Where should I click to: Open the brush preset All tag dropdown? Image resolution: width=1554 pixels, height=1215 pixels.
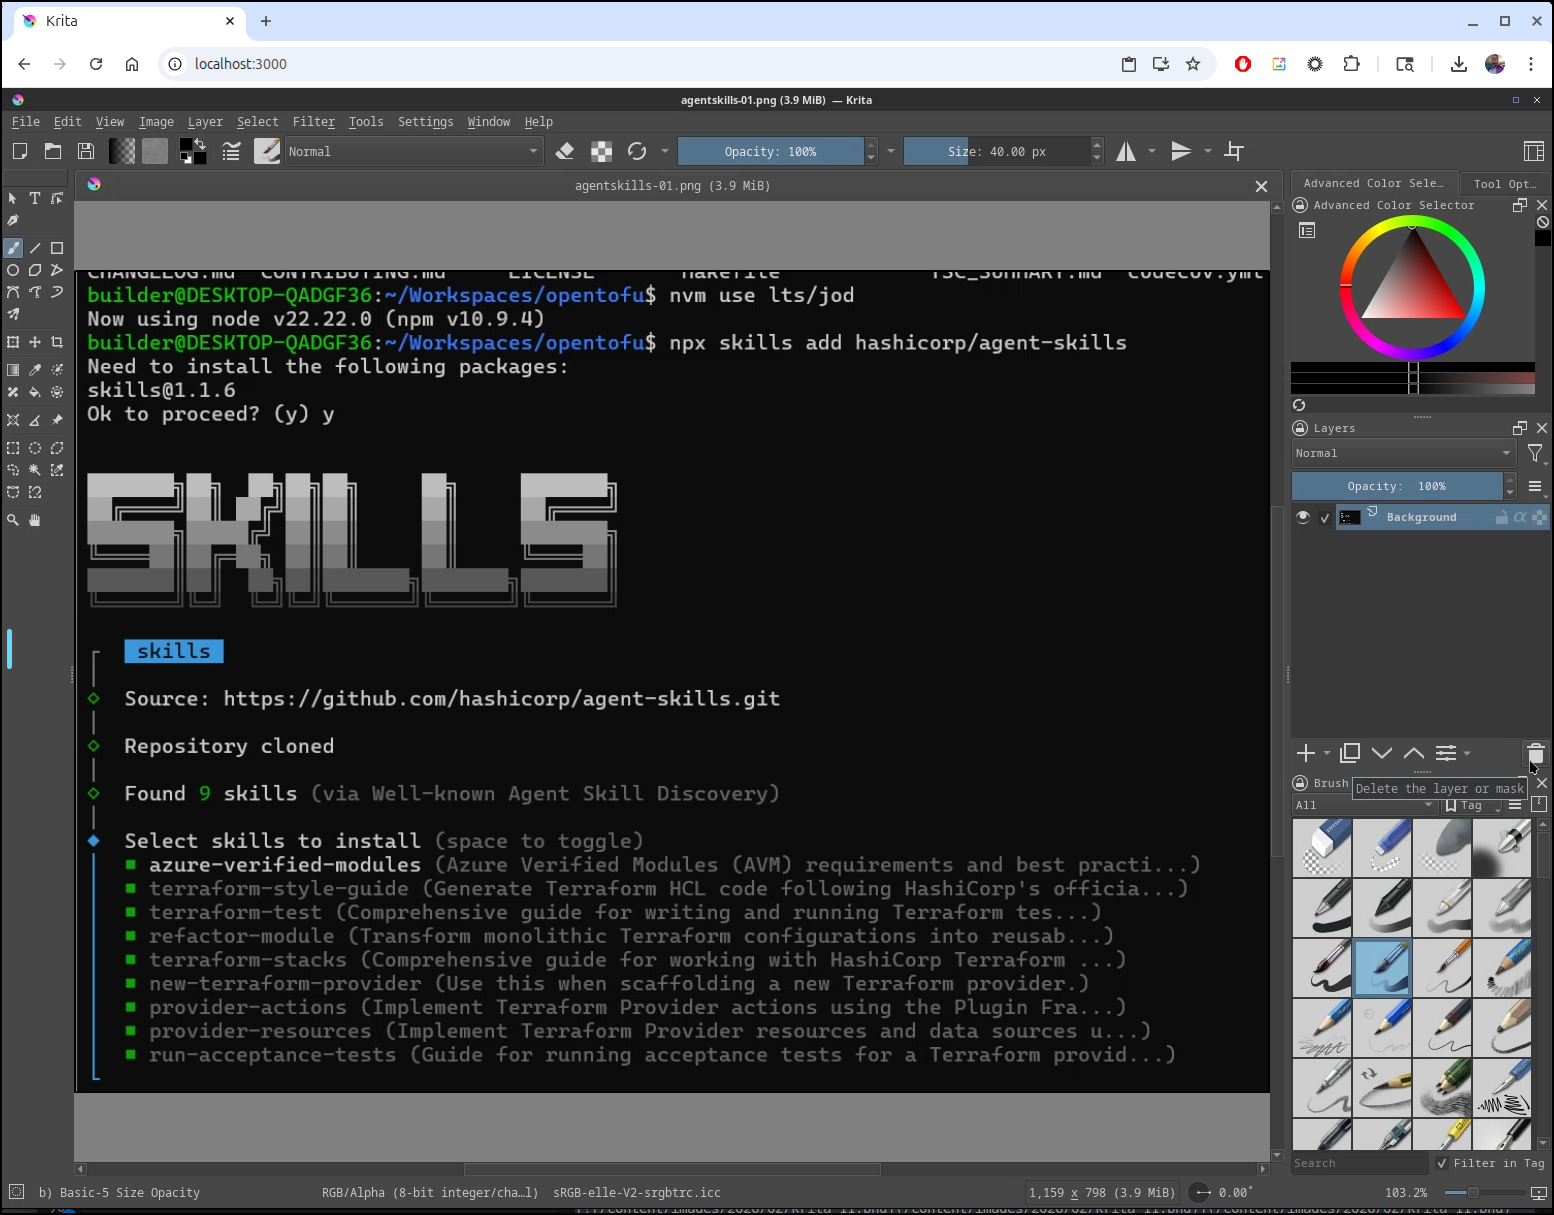coord(1364,805)
